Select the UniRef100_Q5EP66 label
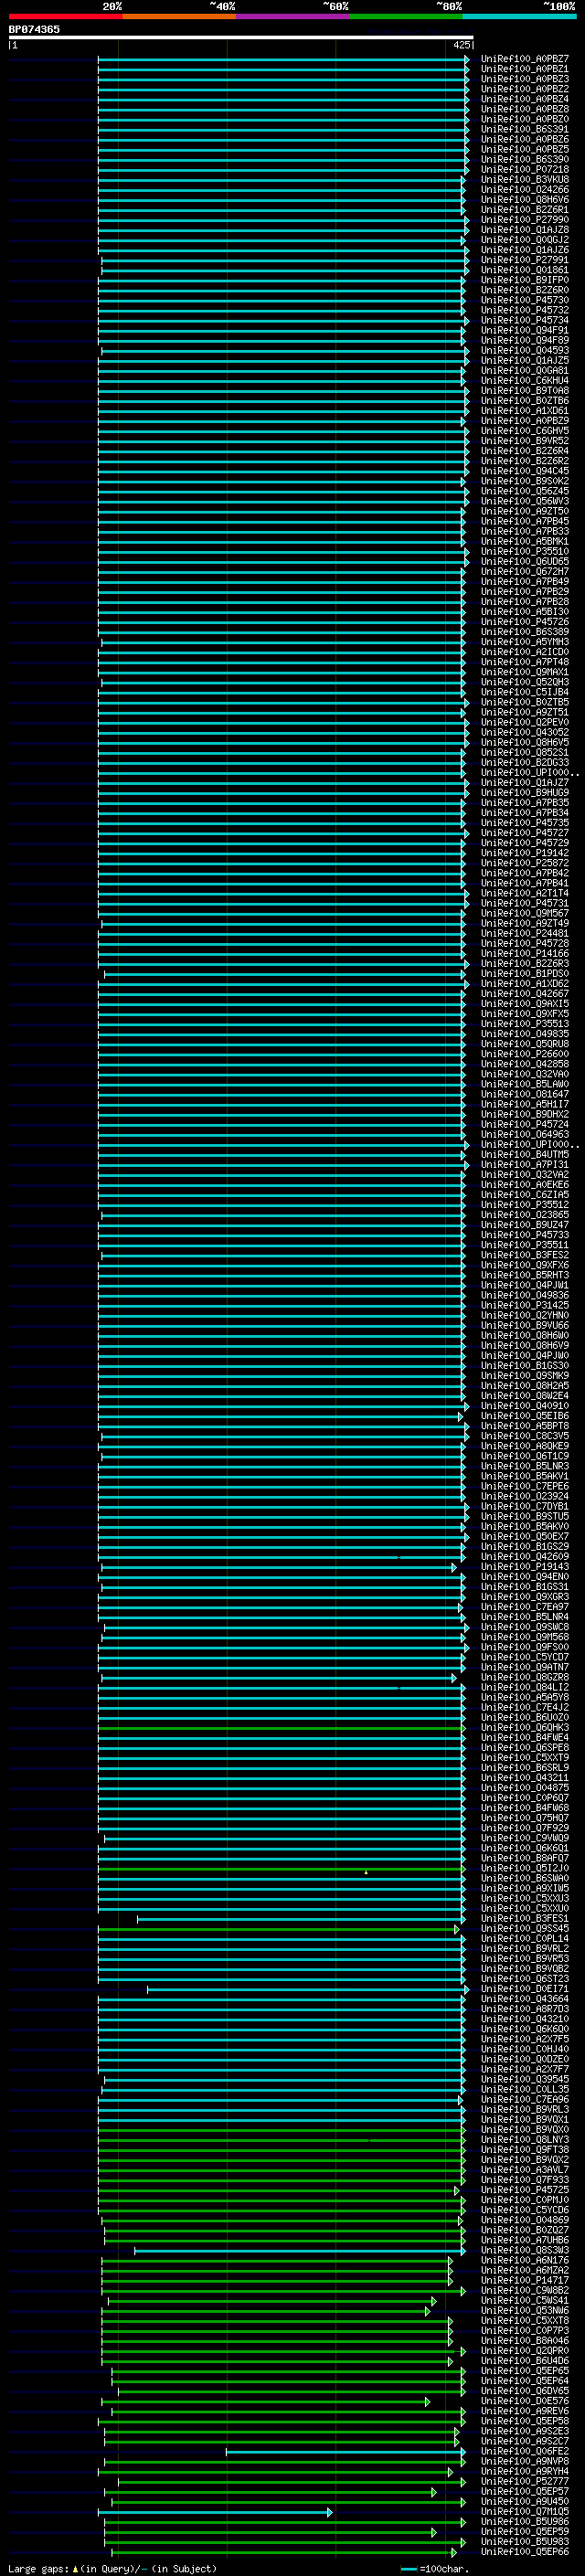585x2576 pixels. 525,2552
